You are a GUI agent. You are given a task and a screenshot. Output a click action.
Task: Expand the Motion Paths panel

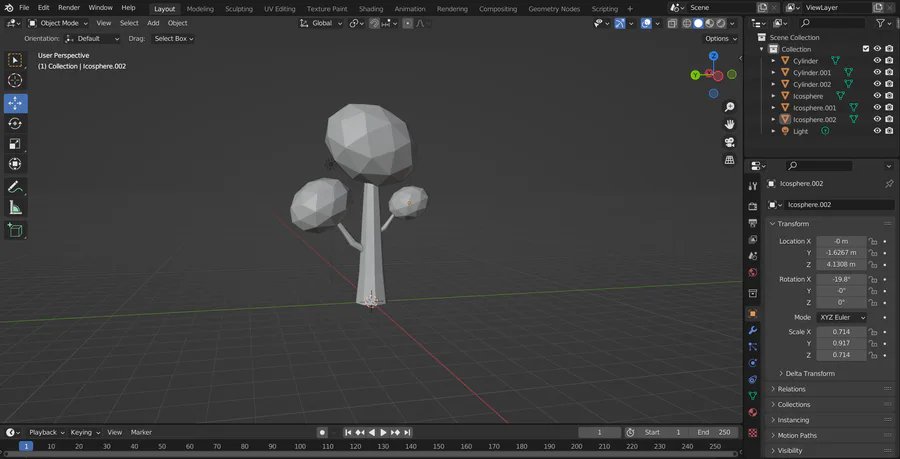[797, 435]
